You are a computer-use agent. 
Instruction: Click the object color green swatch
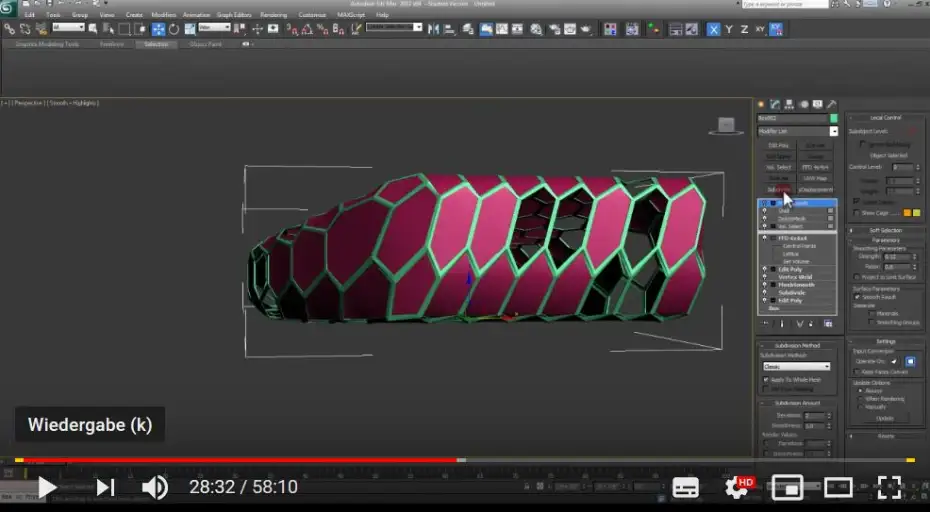coord(834,118)
